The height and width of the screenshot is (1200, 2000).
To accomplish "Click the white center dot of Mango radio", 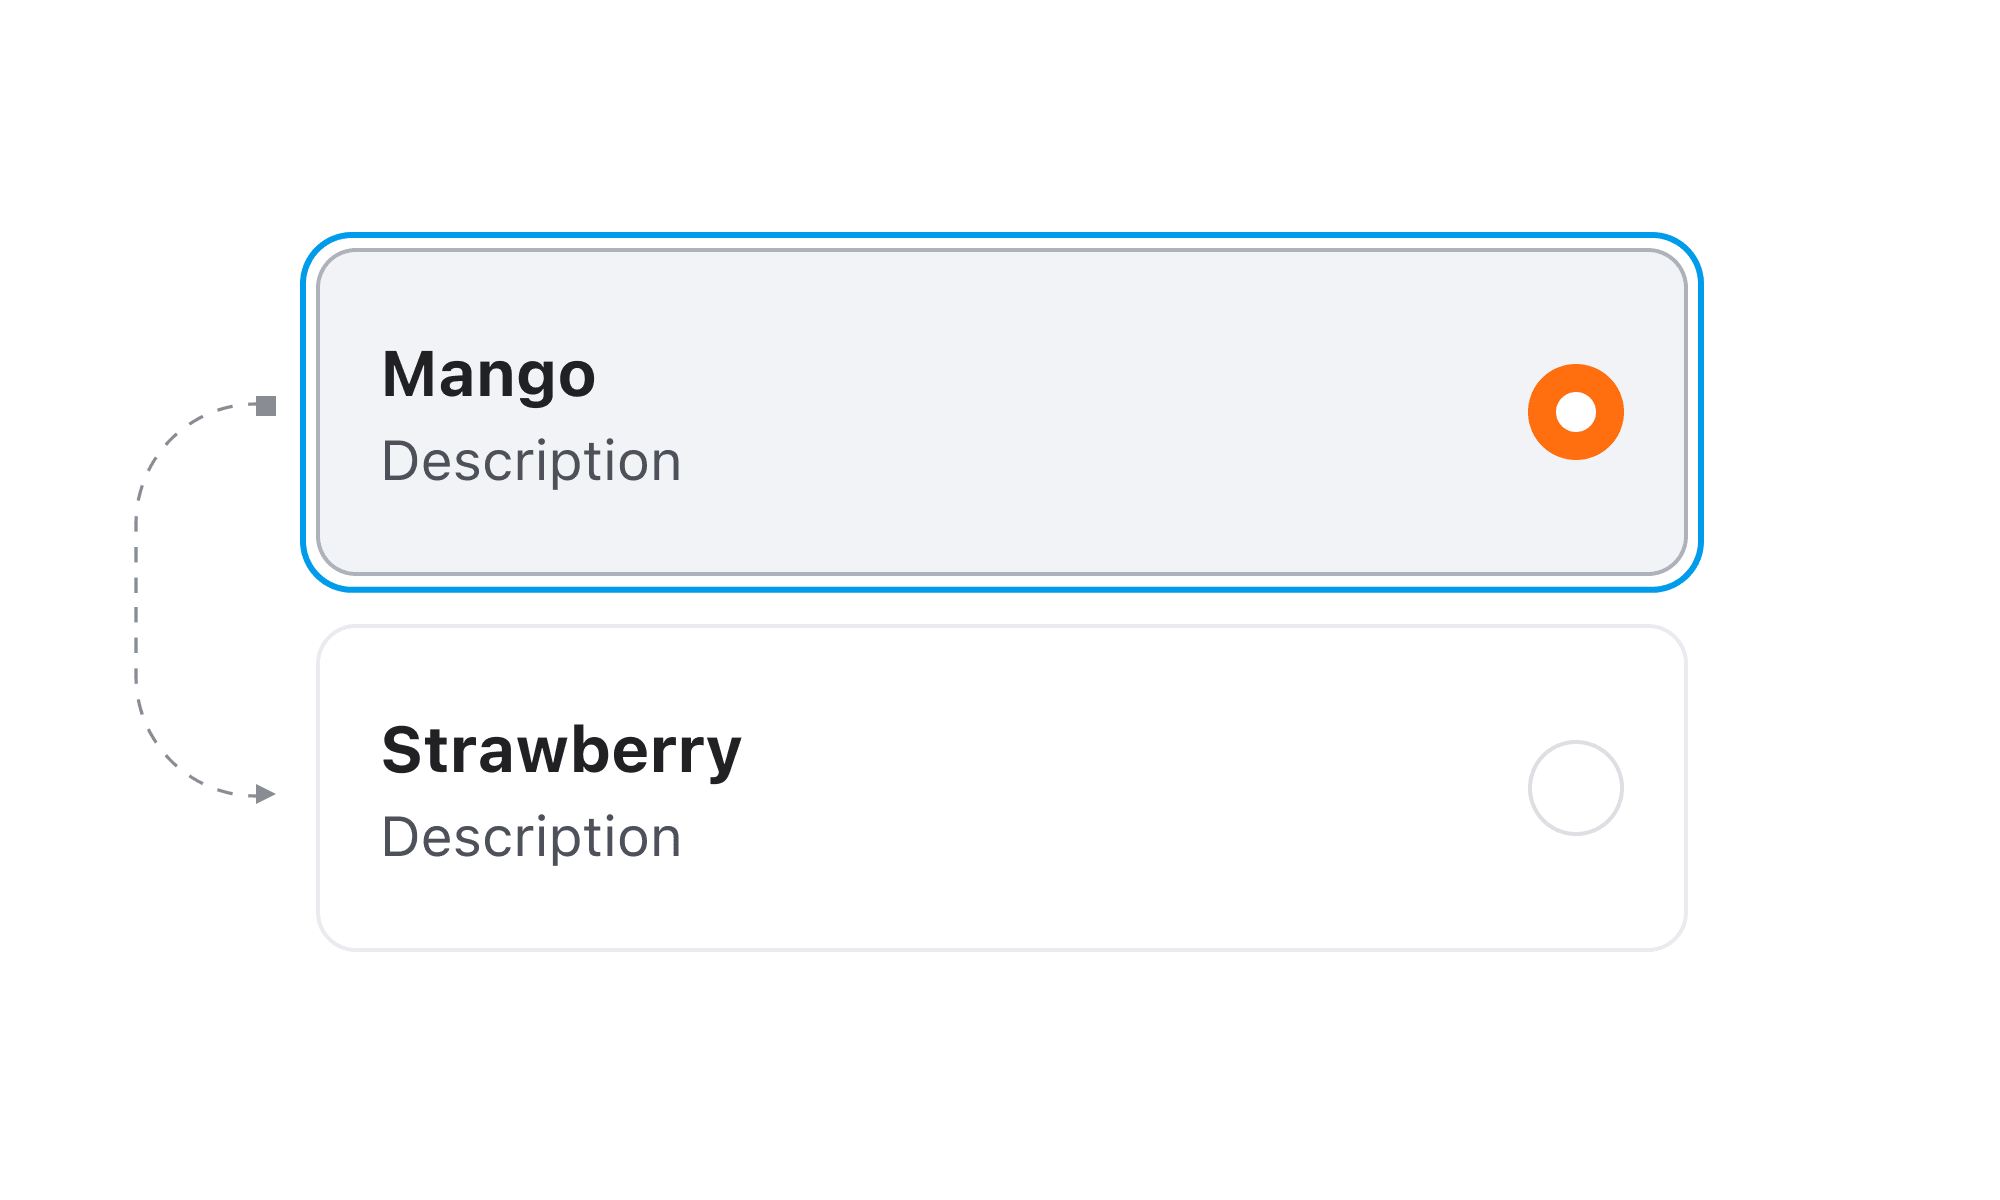I will (1576, 412).
